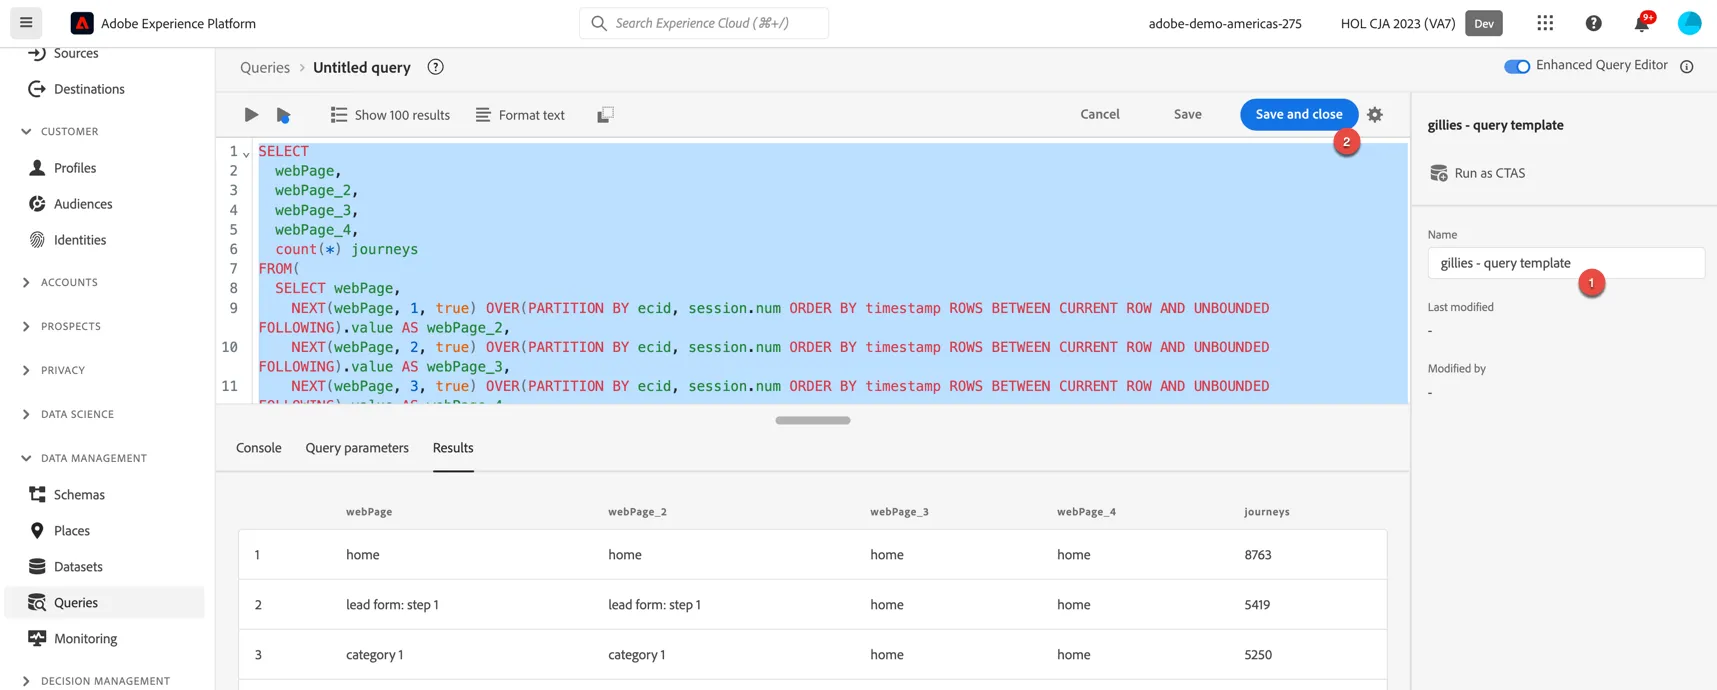
Task: Click the copy query icon
Action: pos(605,115)
